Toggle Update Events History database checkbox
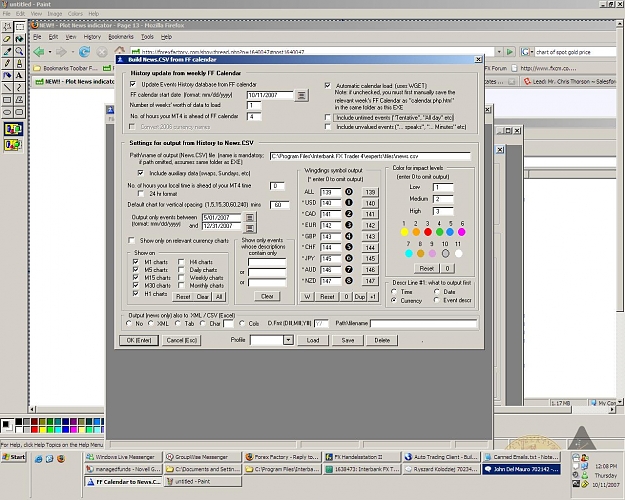This screenshot has height=500, width=625. point(133,84)
